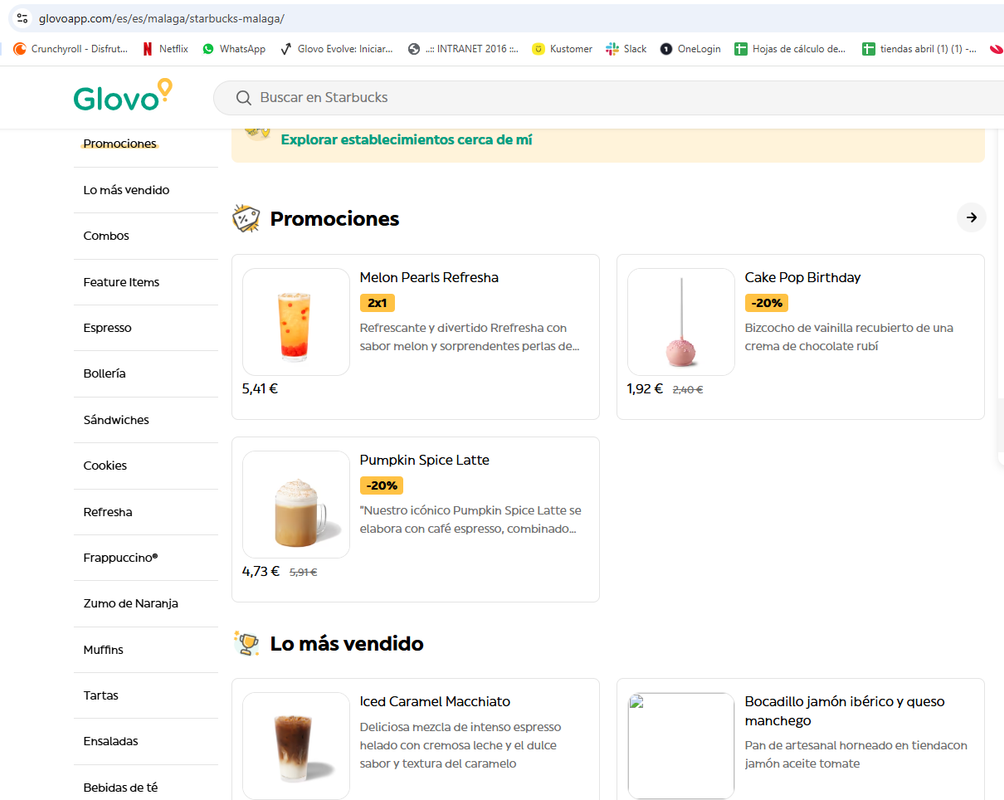Click the Cake Pop Birthday title
Image resolution: width=1004 pixels, height=800 pixels.
click(802, 277)
